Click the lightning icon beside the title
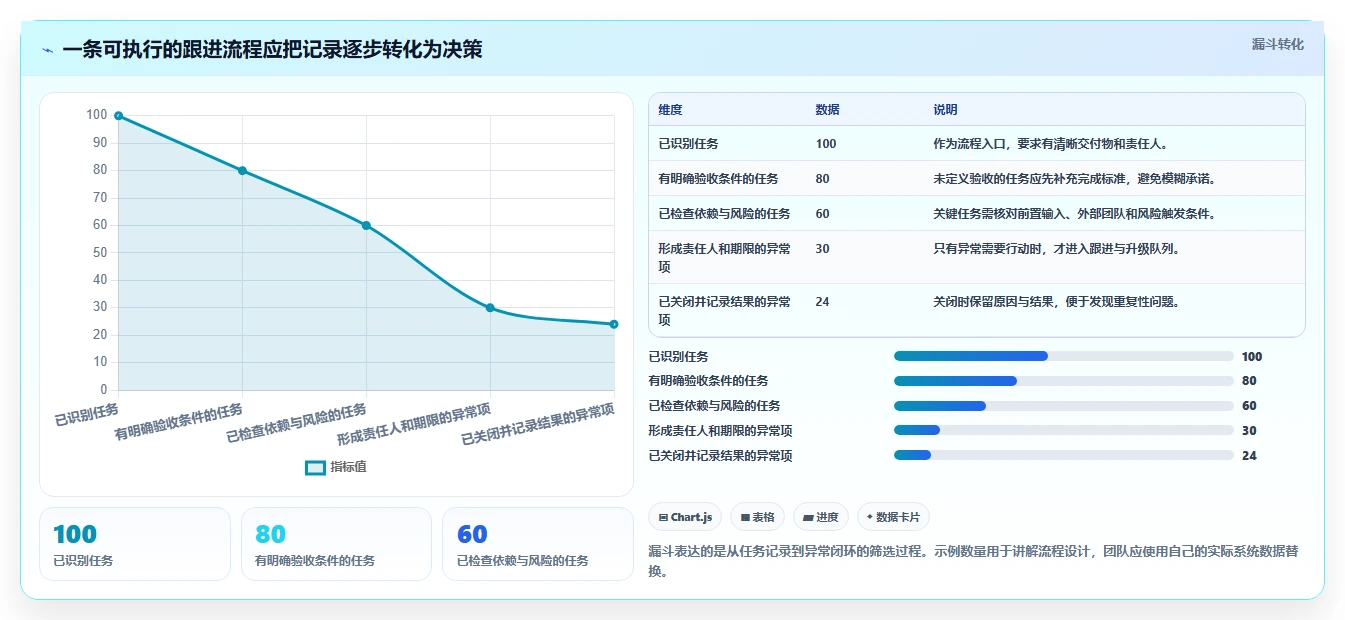Viewport: 1345px width, 620px height. (x=48, y=50)
